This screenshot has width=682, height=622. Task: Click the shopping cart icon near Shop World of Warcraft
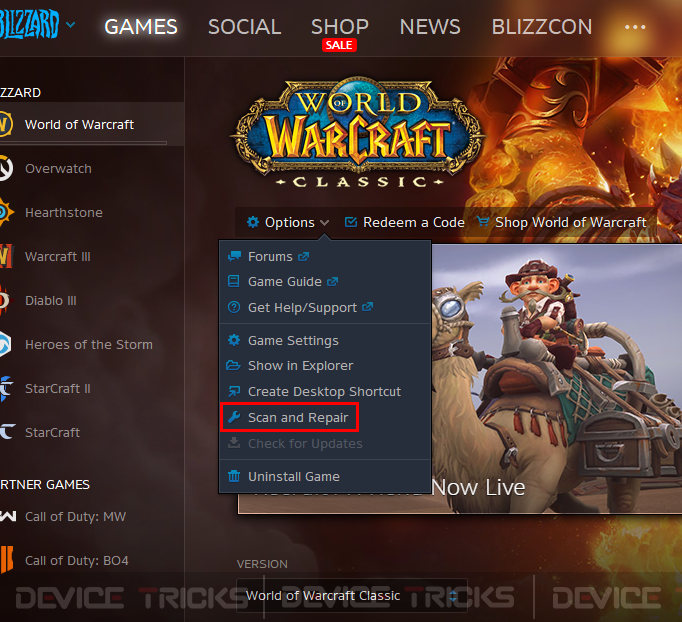[483, 222]
